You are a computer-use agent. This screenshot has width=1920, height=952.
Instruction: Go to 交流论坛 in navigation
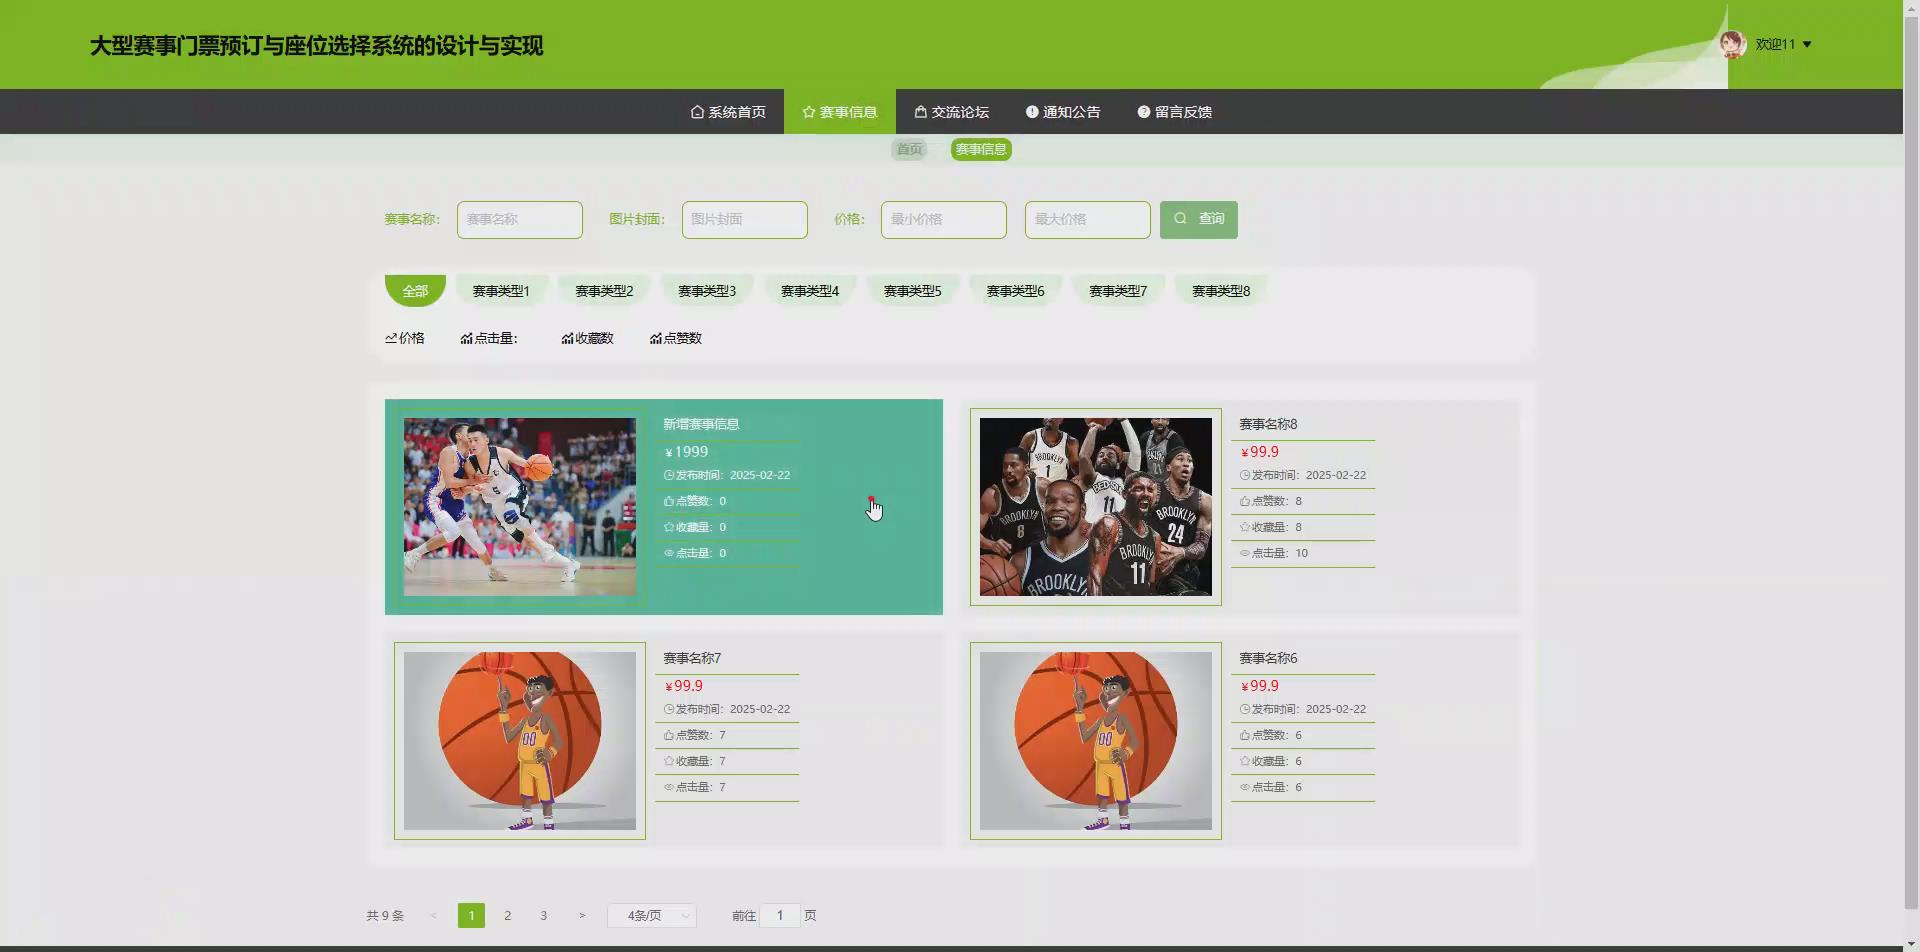(952, 112)
